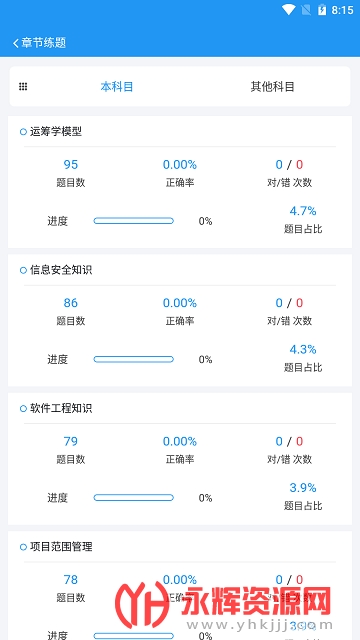
Task: Open the grid menu icon
Action: [23, 87]
